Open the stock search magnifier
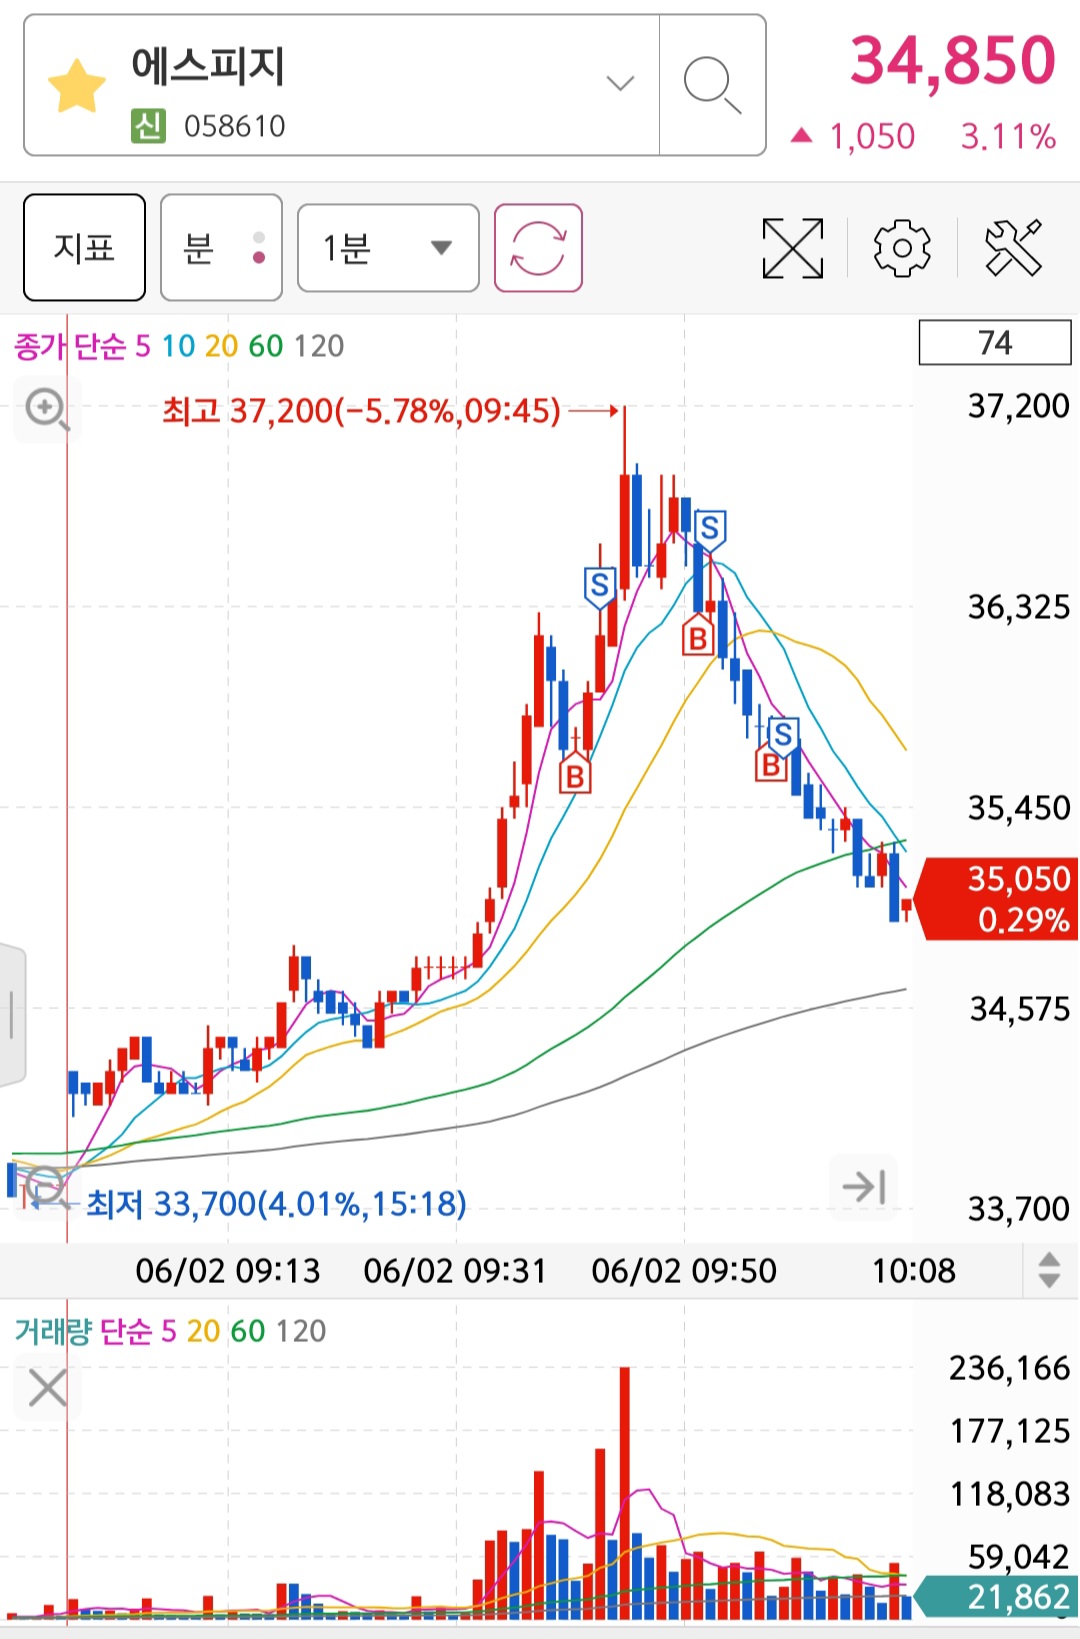This screenshot has width=1080, height=1639. [712, 85]
